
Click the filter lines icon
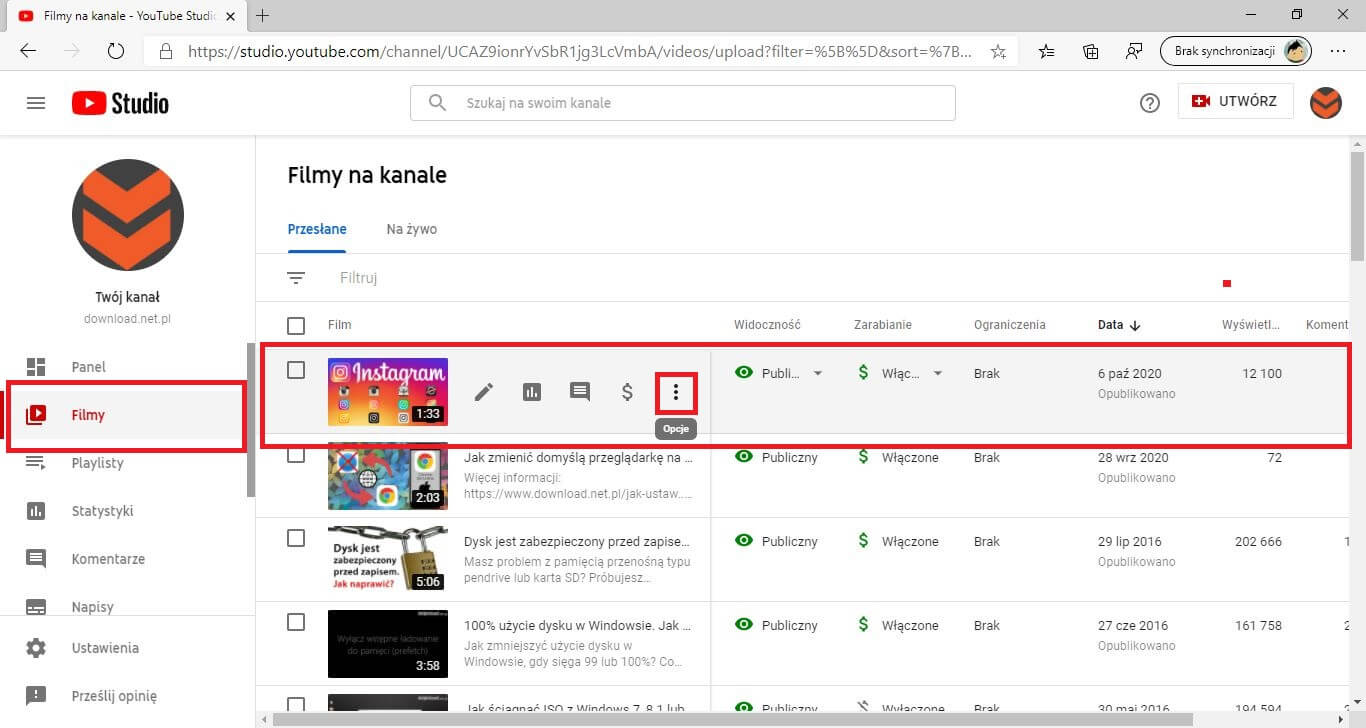tap(296, 278)
